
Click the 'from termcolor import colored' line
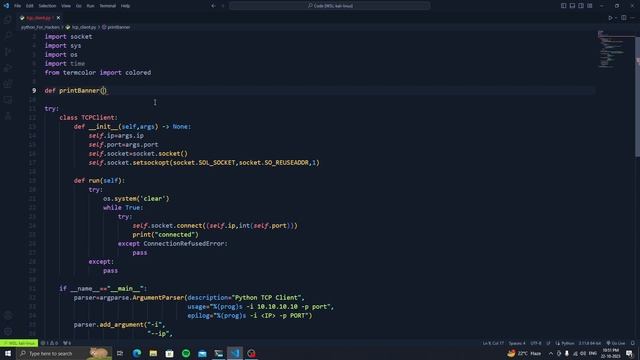[98, 73]
